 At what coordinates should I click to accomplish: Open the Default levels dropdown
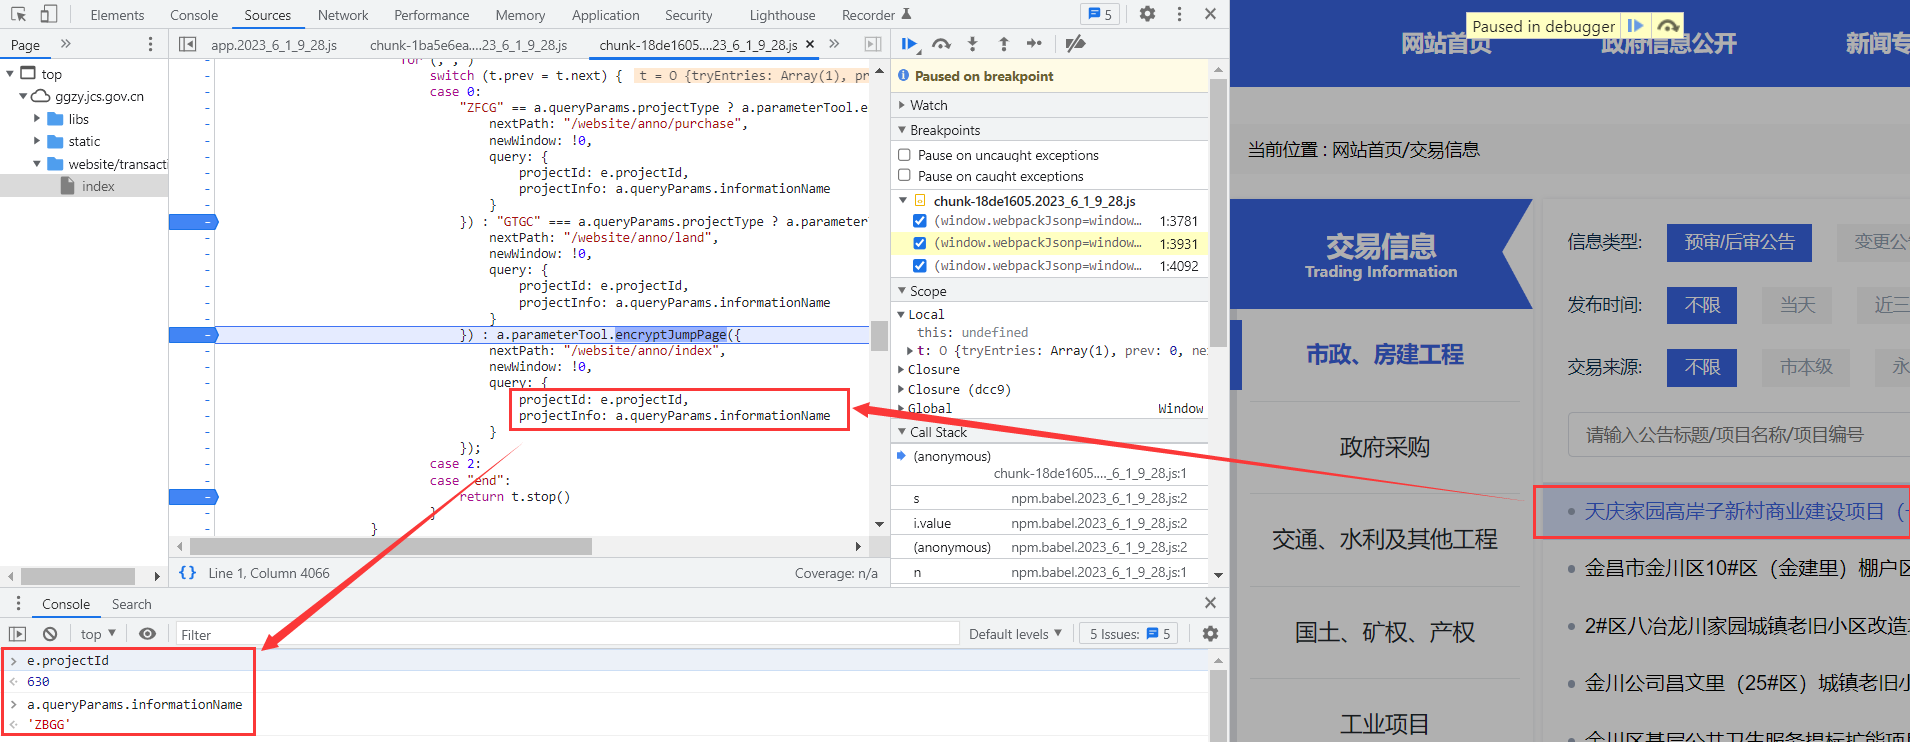[x=1015, y=634]
